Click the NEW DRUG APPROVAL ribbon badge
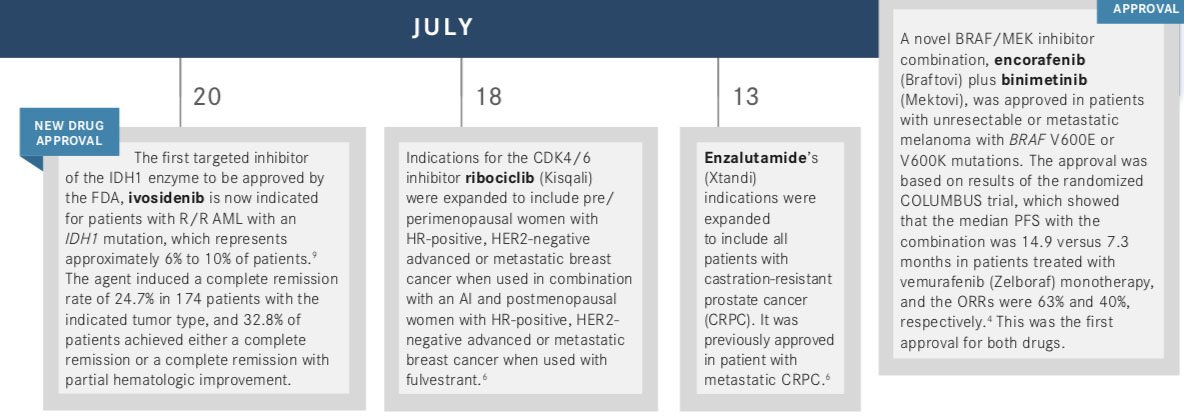 [69, 132]
